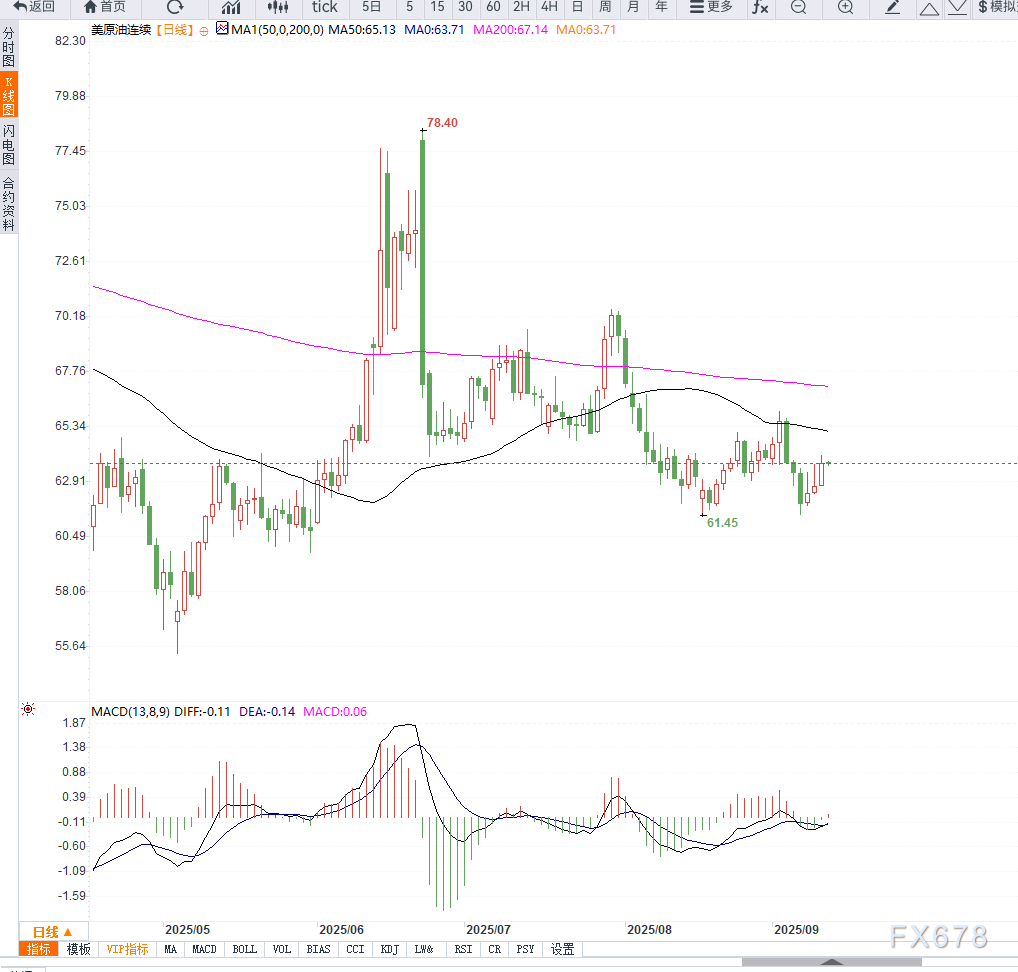Zoom out the chart with minus magnifier
Image resolution: width=1018 pixels, height=972 pixels.
point(799,7)
